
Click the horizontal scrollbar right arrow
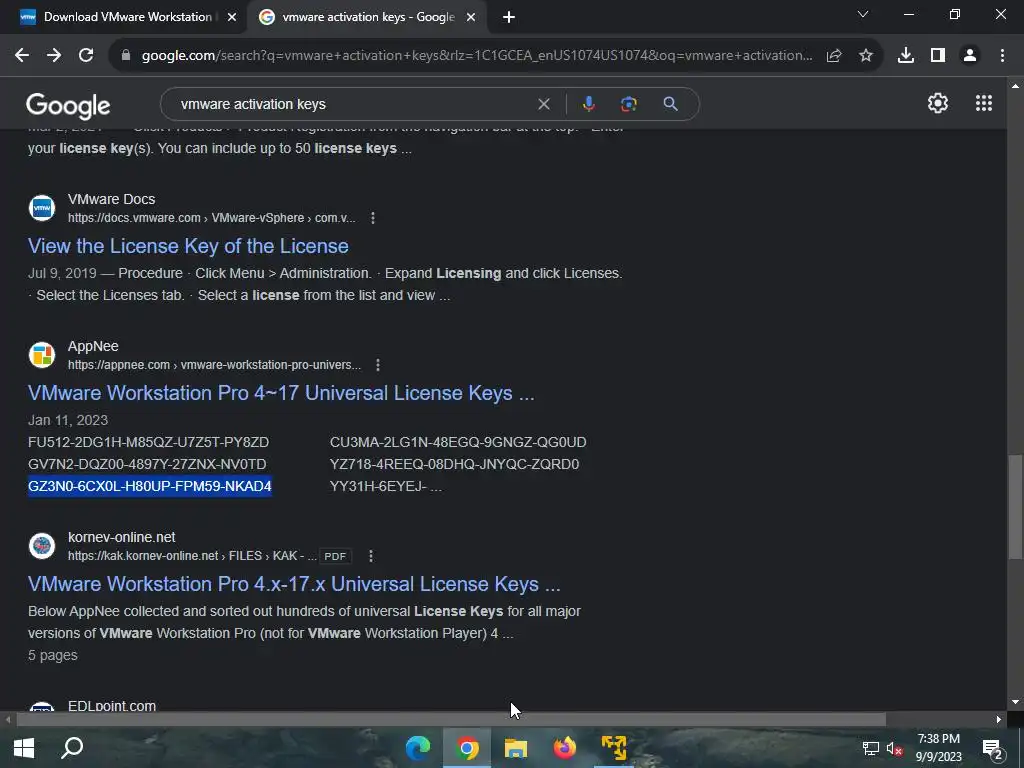click(x=999, y=720)
